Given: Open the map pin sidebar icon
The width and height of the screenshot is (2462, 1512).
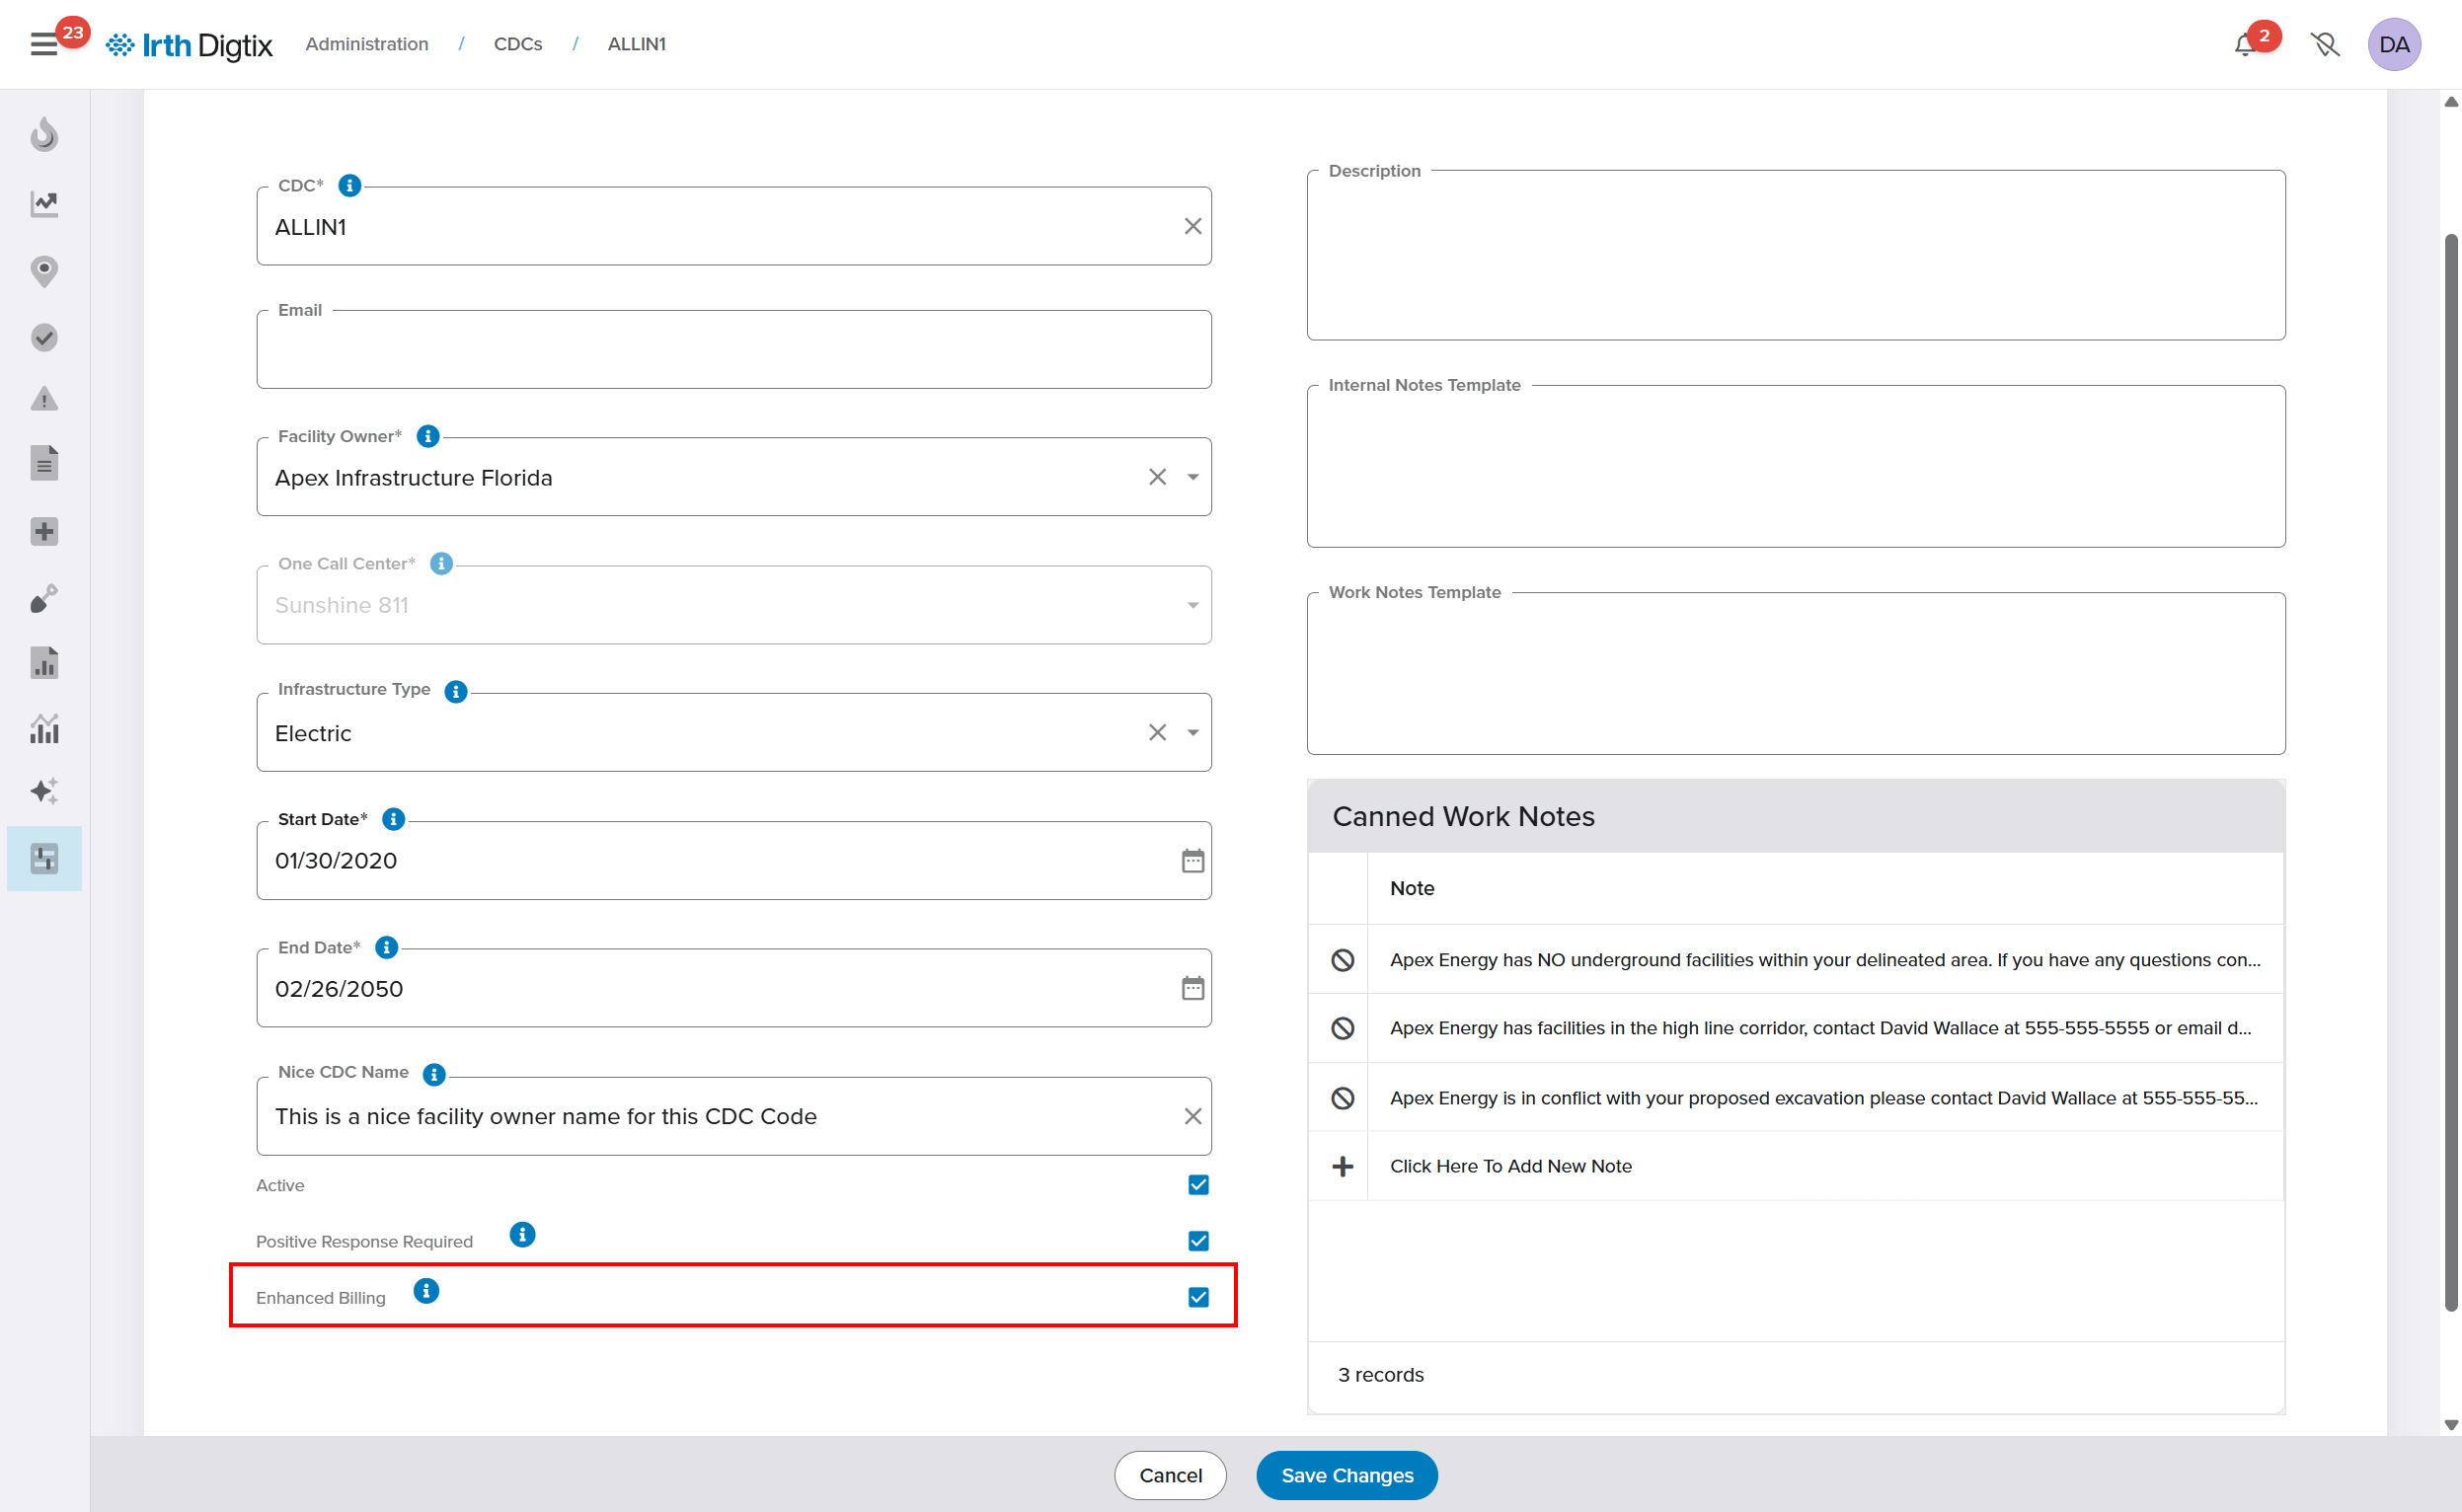Looking at the screenshot, I should [44, 270].
